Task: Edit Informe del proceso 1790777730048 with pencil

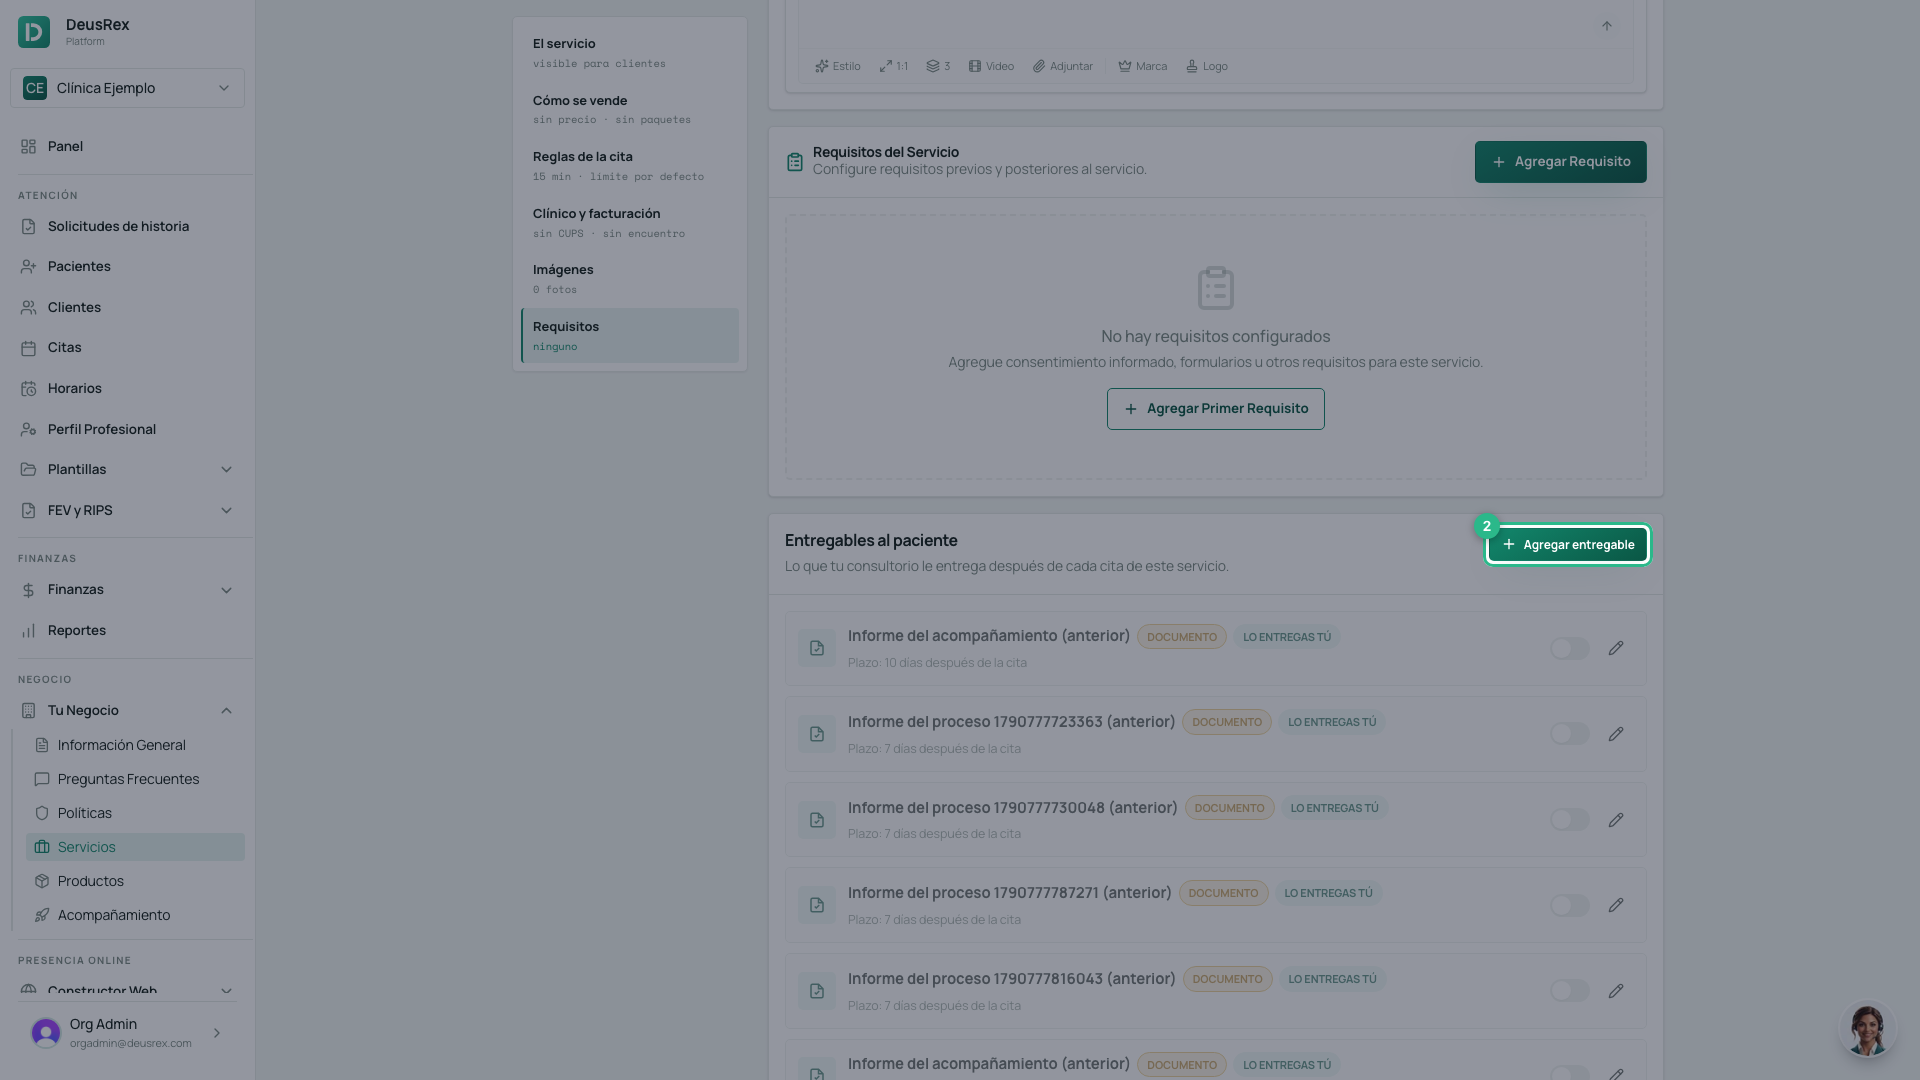Action: pyautogui.click(x=1616, y=820)
